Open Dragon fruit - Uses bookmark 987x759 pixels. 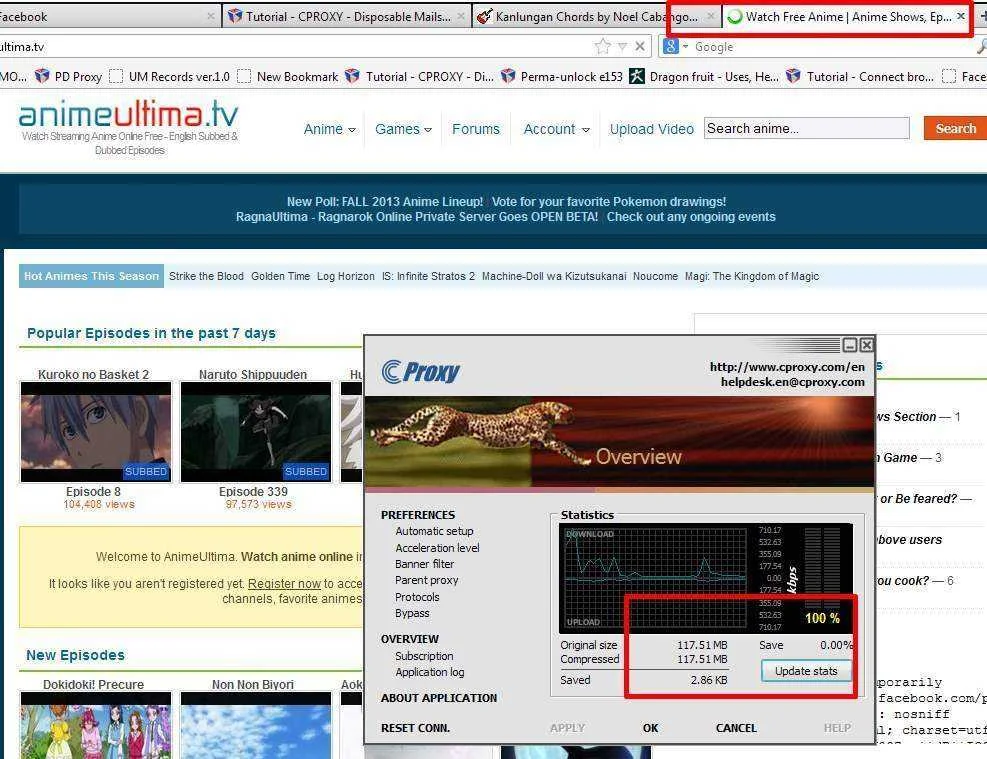click(x=704, y=77)
